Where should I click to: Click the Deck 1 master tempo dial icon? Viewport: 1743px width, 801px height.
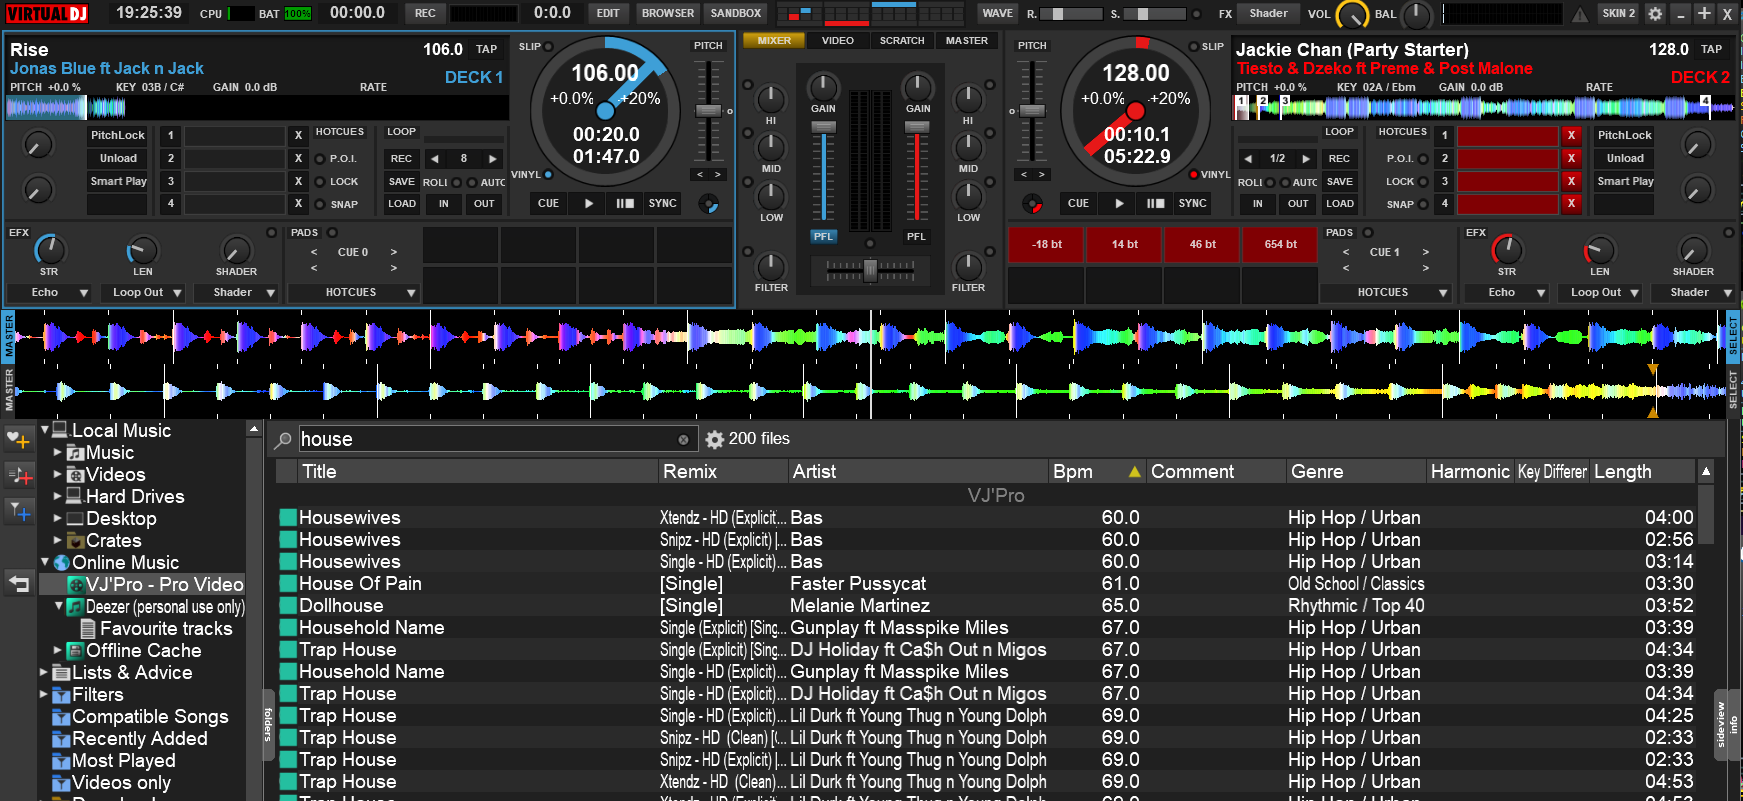pyautogui.click(x=708, y=204)
